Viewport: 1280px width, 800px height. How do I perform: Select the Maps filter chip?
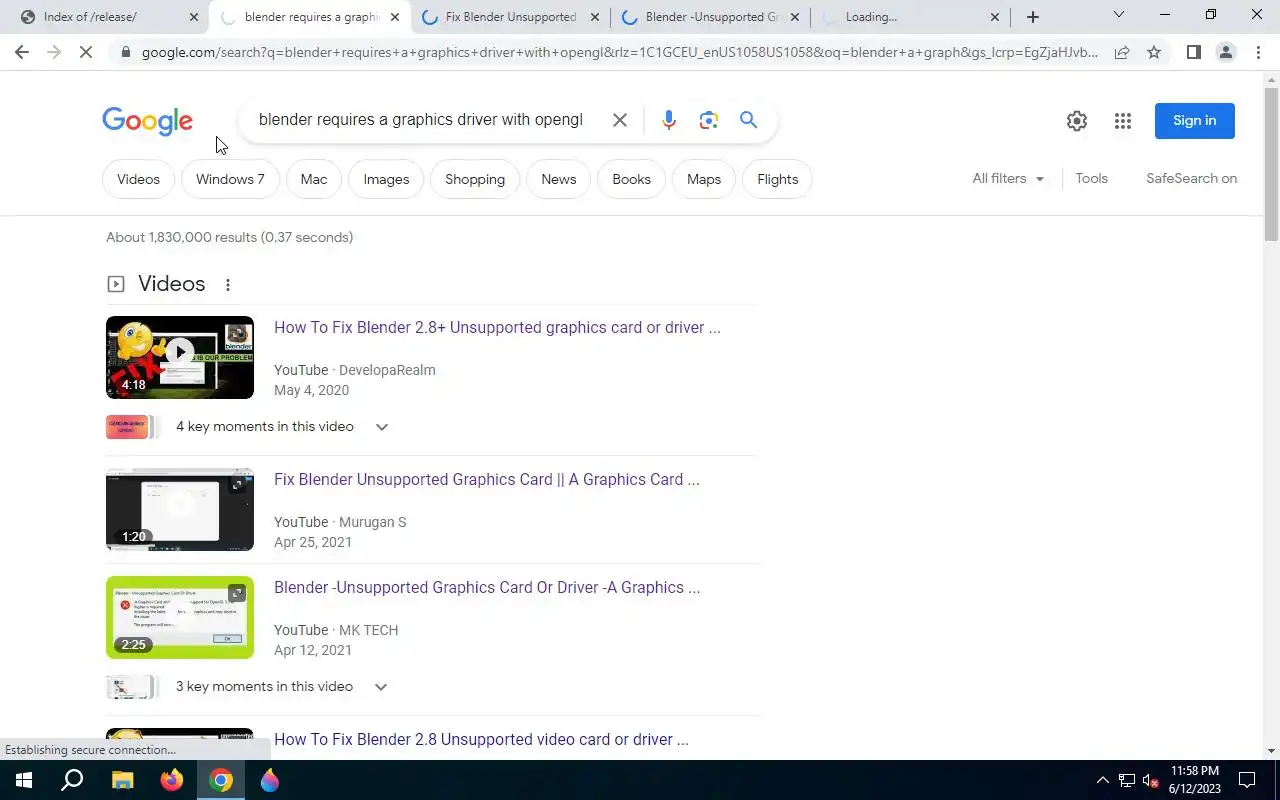(704, 179)
